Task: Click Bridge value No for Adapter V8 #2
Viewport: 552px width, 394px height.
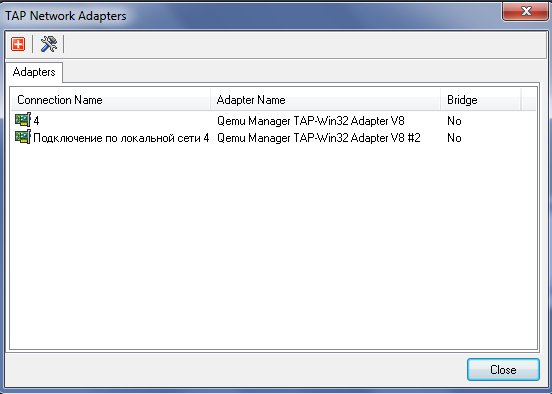Action: pyautogui.click(x=454, y=138)
